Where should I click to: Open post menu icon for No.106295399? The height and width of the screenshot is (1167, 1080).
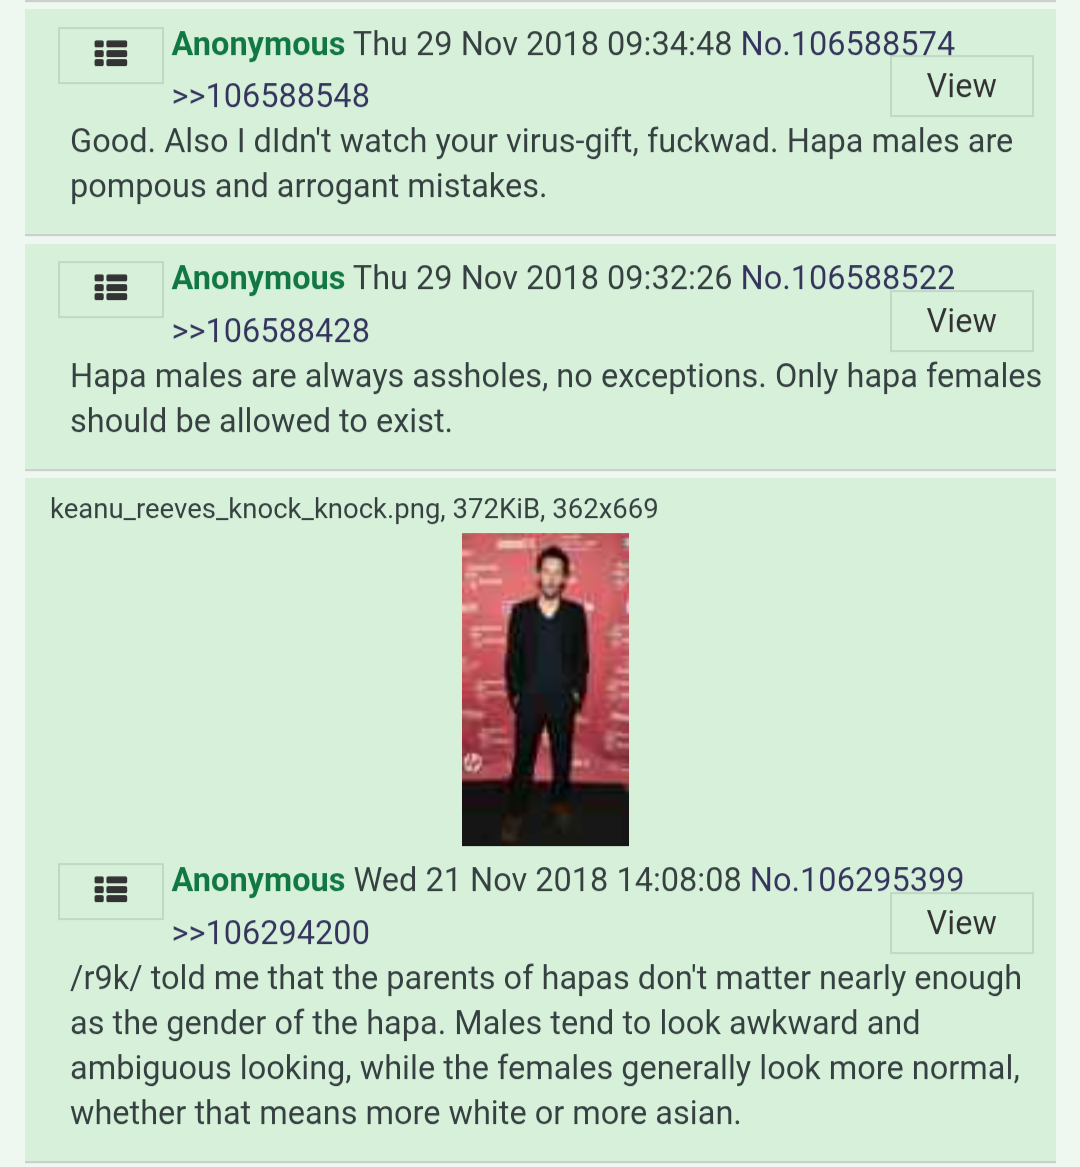click(x=111, y=892)
